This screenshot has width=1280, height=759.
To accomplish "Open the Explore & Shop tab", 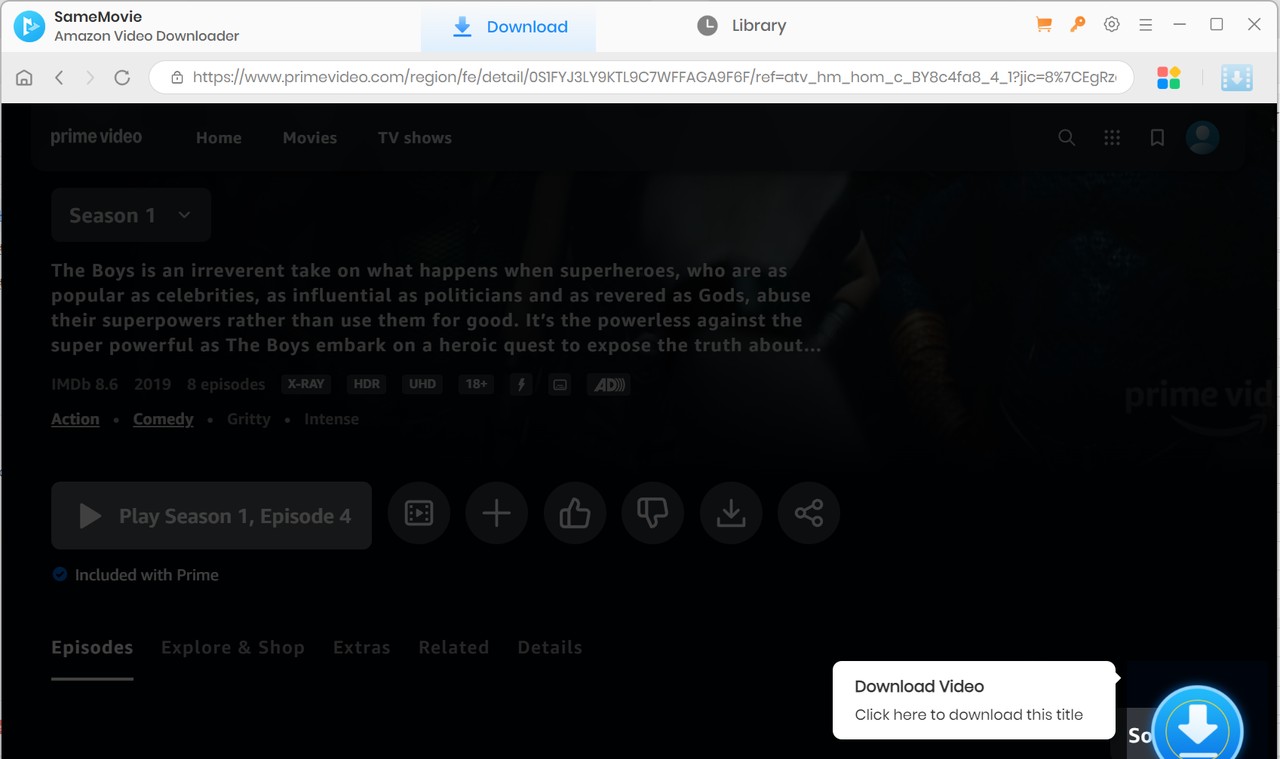I will coord(232,648).
